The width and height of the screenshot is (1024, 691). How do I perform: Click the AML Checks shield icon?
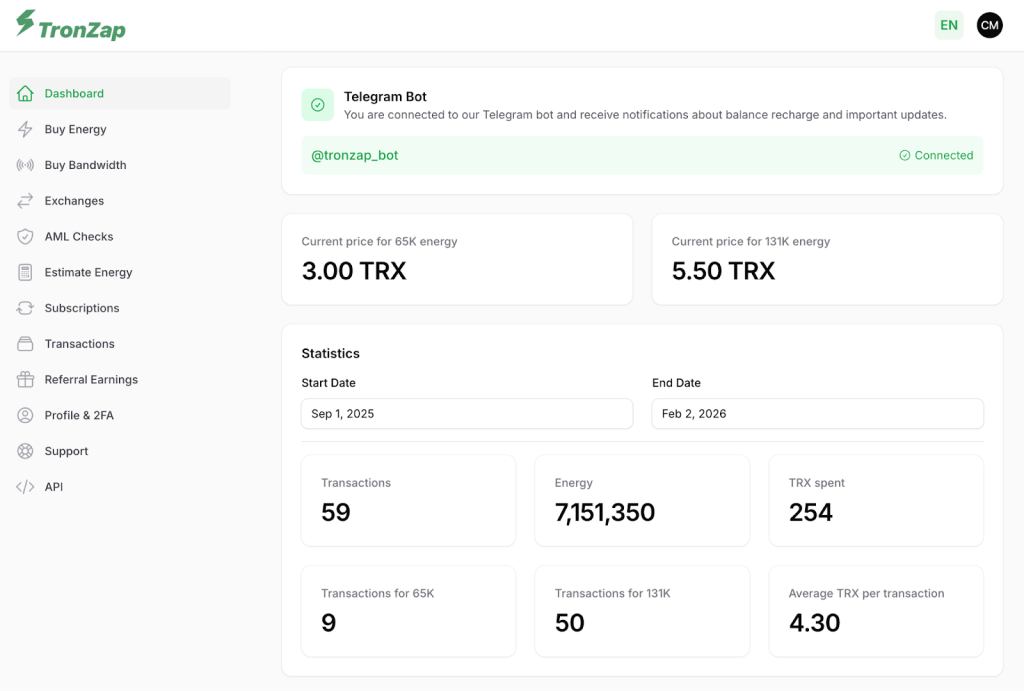[26, 237]
